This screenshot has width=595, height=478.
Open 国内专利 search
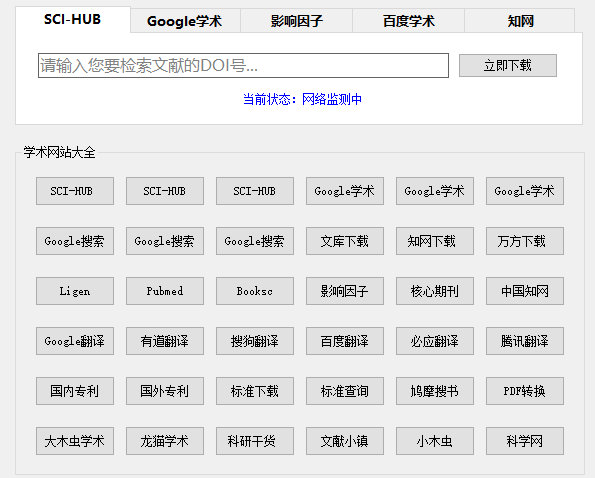pos(75,392)
